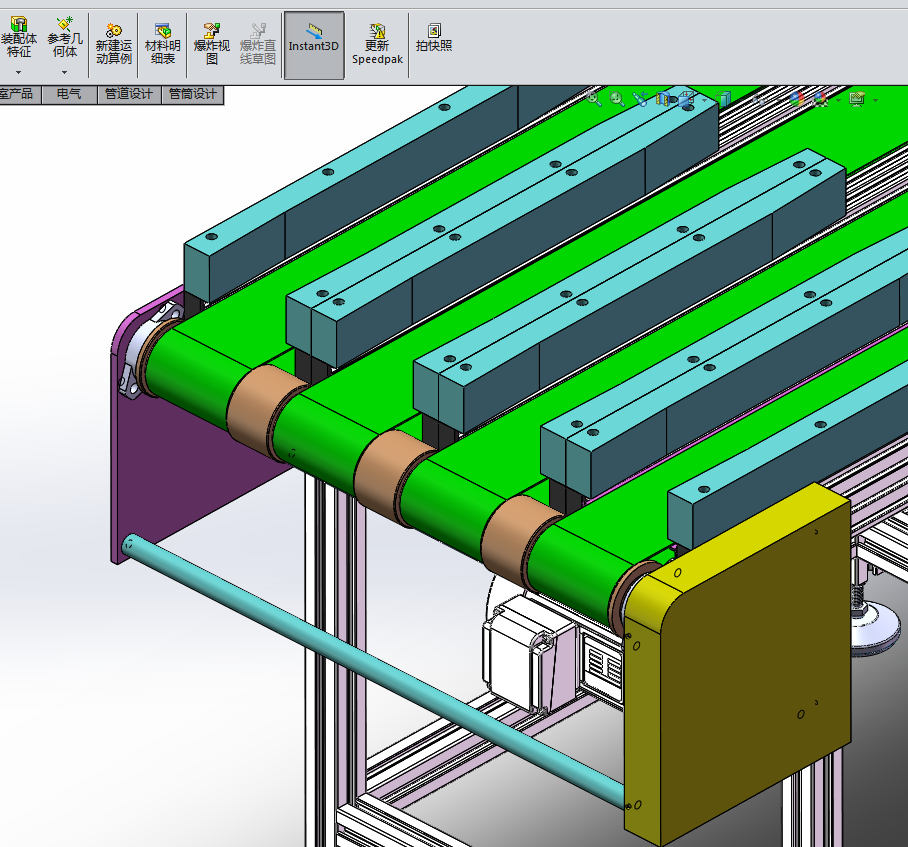Expand the View Orientation dropdown arrow
Viewport: 908px width, 847px height.
coord(704,100)
